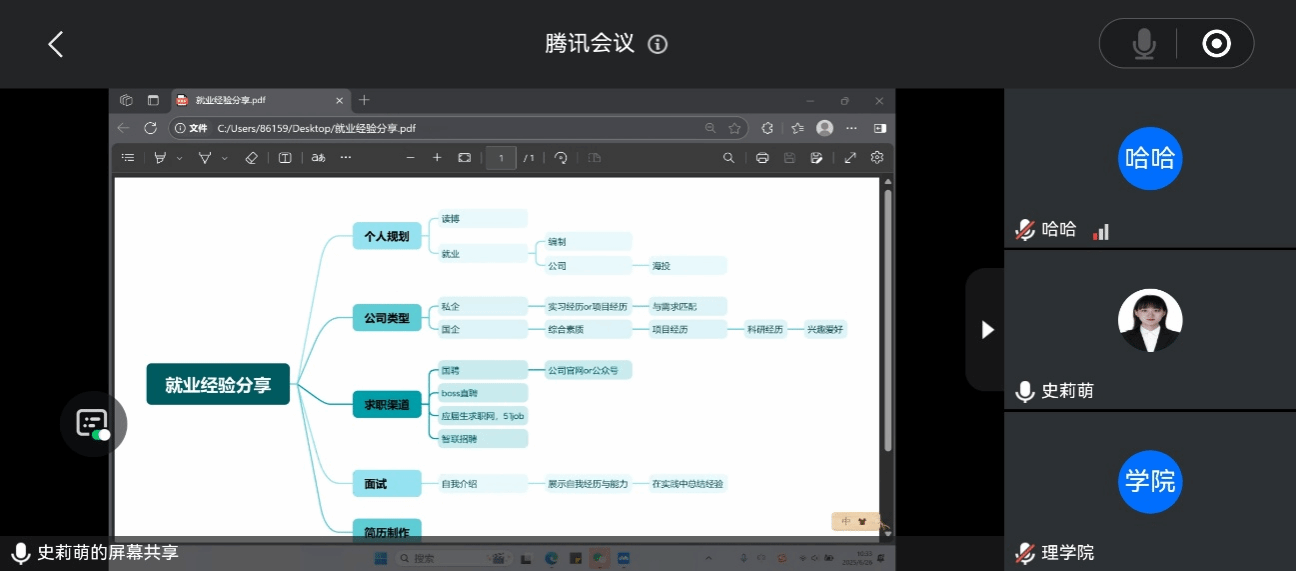Go back using the top-left arrow
Screen dimensions: 1296x571
click(56, 44)
